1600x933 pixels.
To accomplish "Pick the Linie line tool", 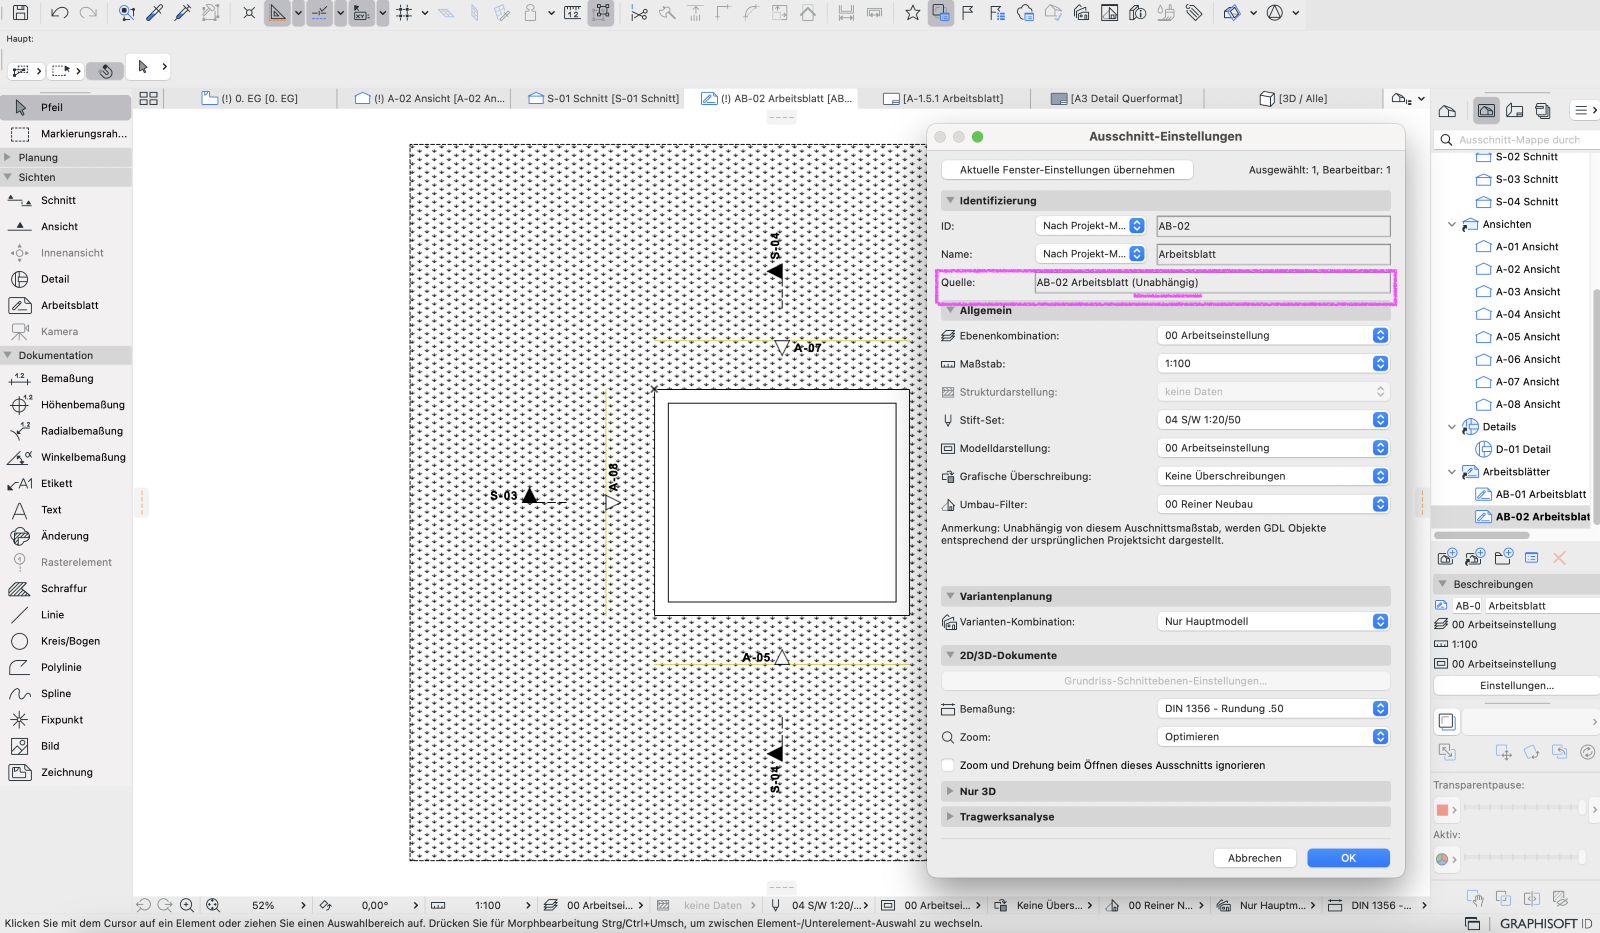I will click(x=66, y=615).
